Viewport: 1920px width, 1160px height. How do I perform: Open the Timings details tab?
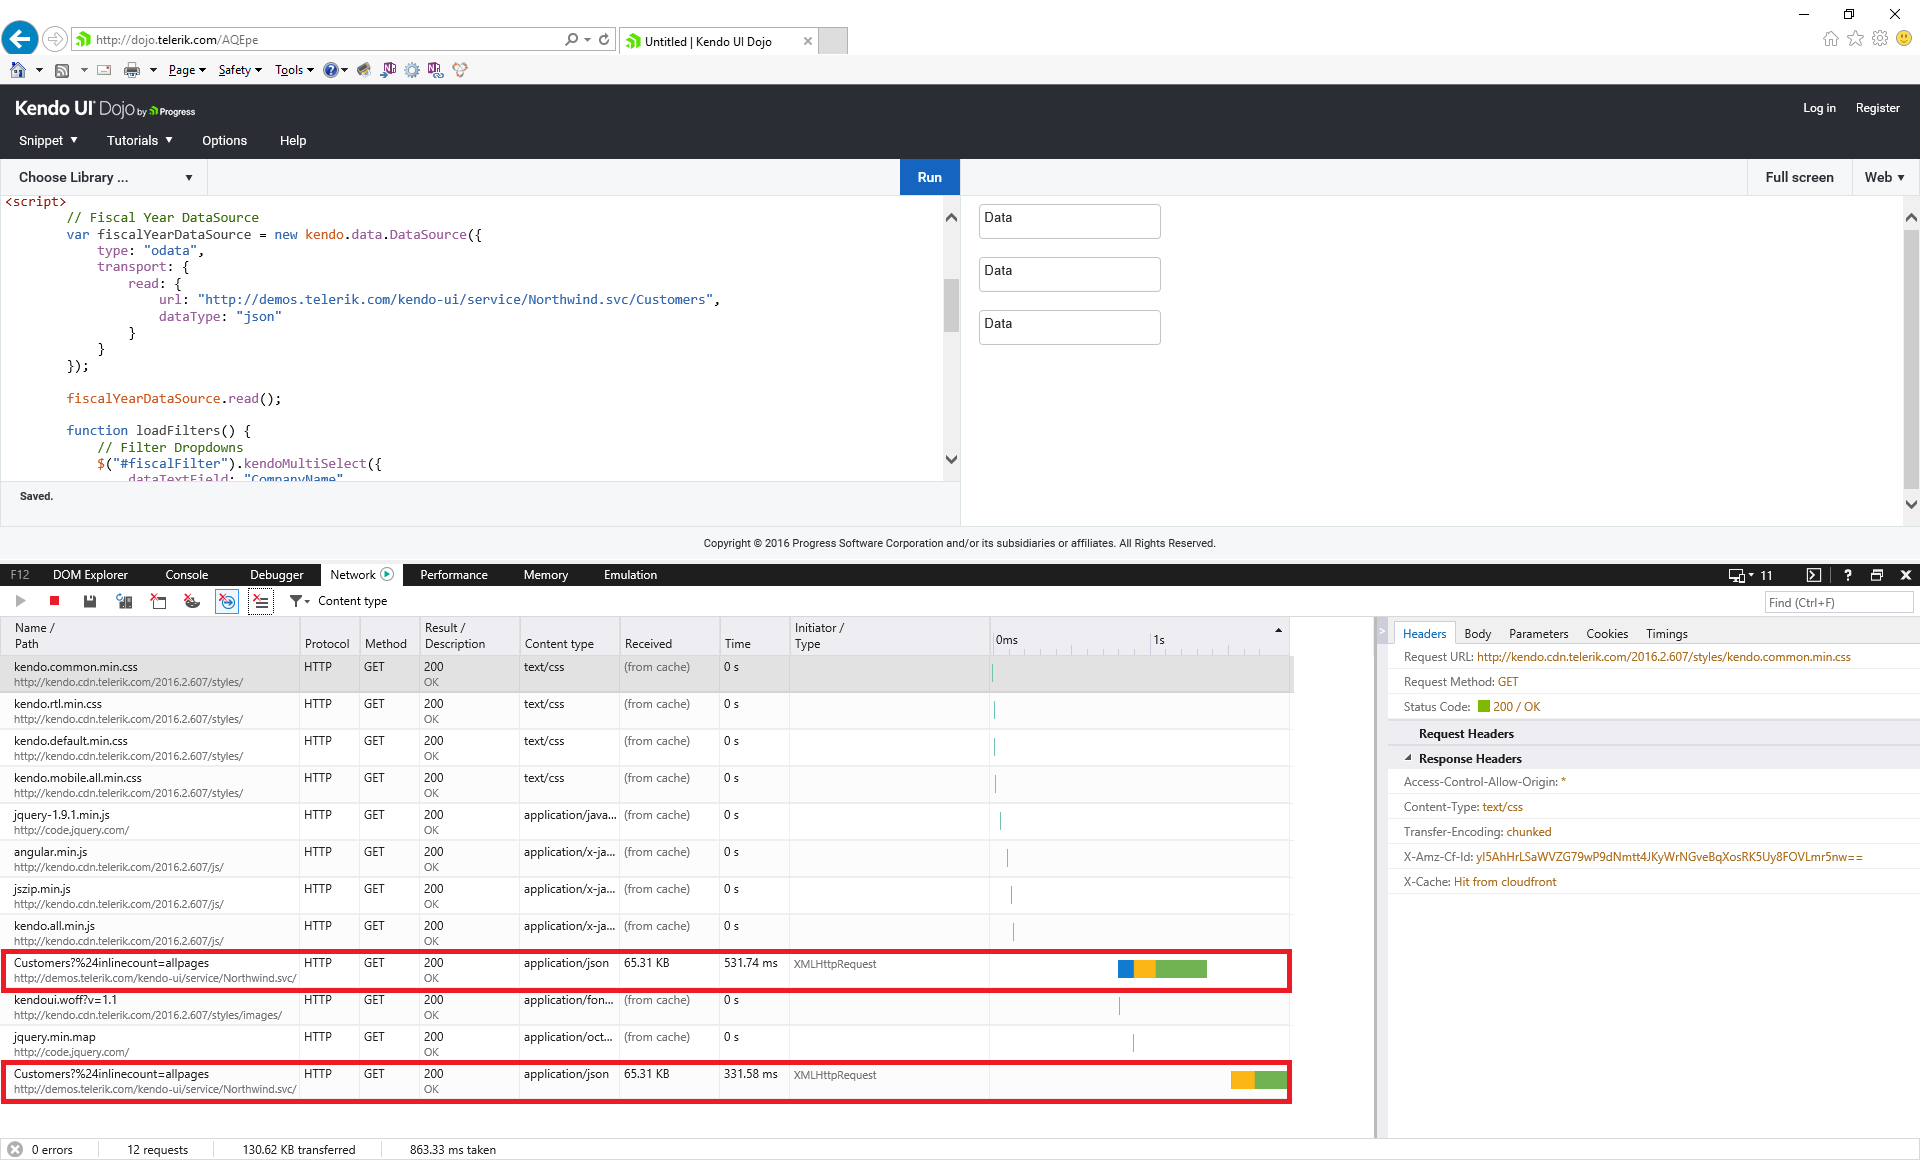click(1666, 634)
